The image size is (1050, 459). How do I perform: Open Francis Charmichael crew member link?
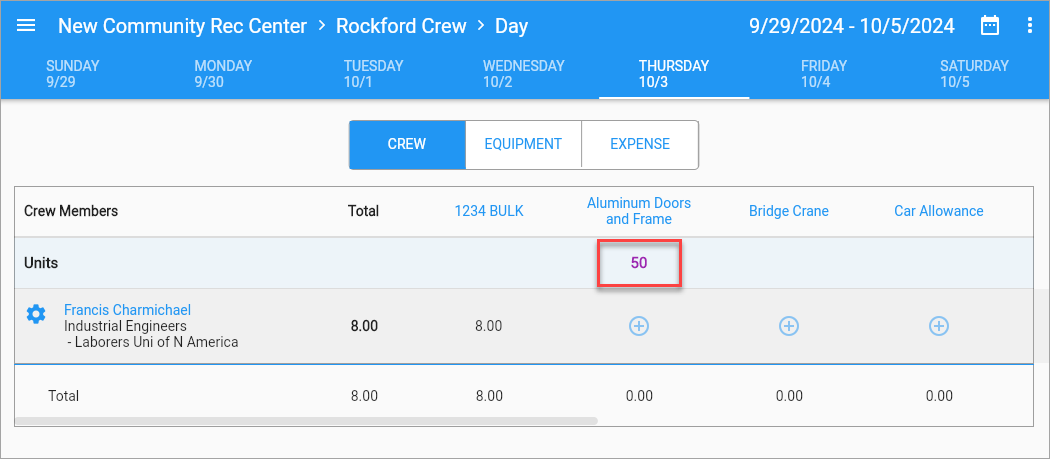point(127,310)
